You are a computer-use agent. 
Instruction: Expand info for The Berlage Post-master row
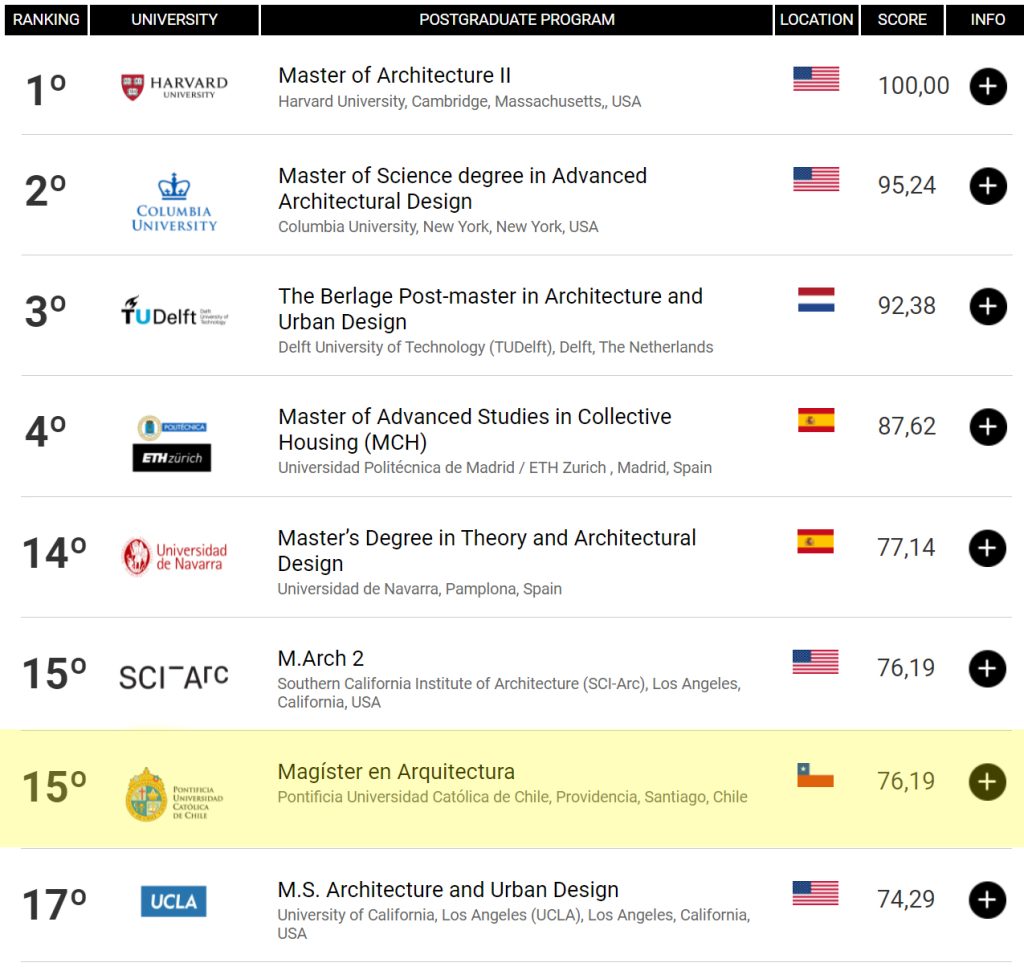pos(987,306)
